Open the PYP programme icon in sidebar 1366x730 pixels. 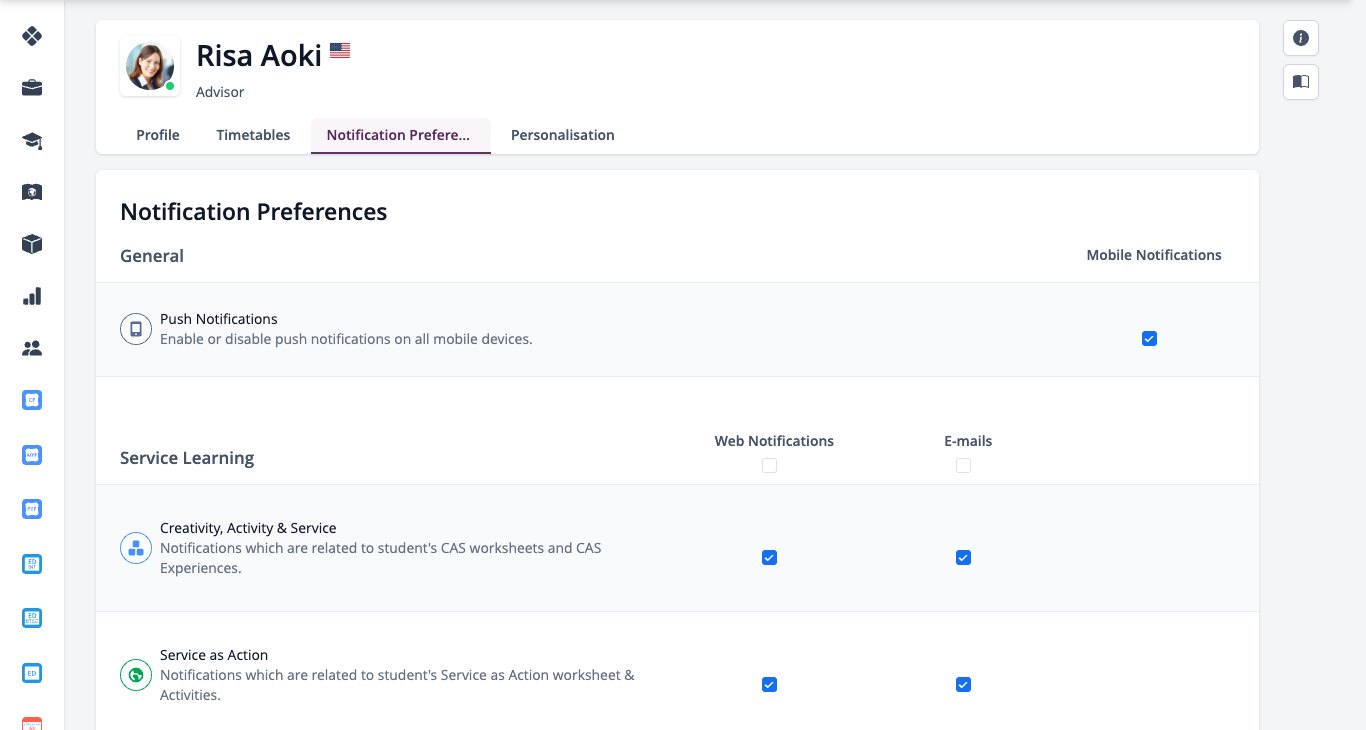coord(32,509)
